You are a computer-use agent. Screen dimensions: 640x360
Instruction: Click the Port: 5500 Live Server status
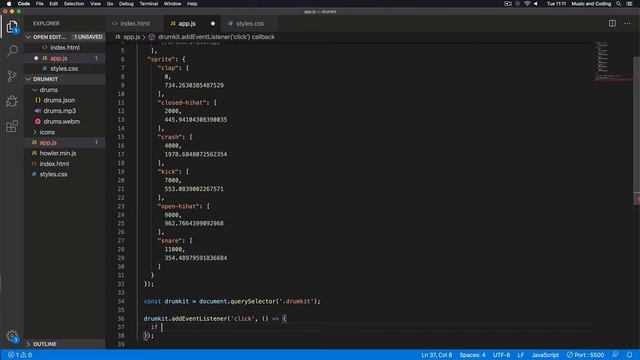585,355
